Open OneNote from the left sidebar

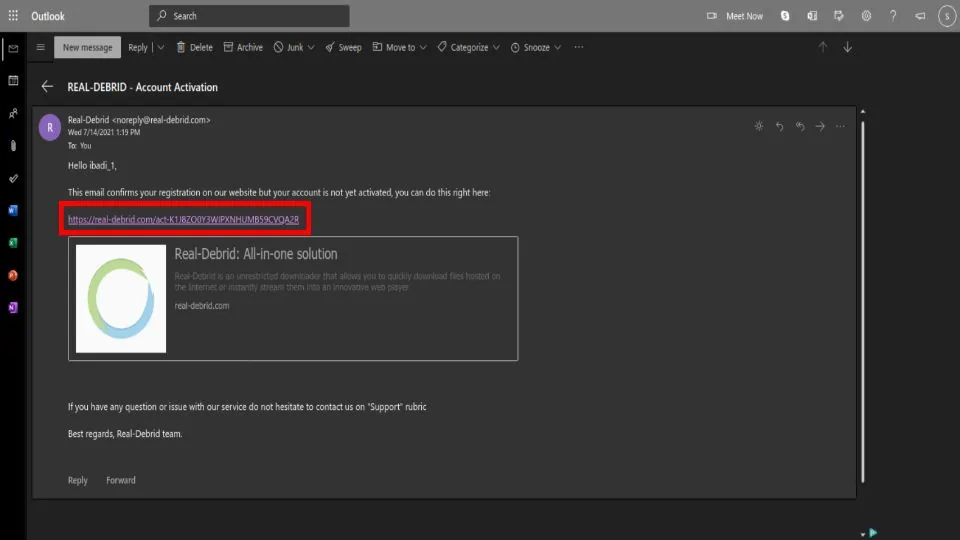(13, 308)
